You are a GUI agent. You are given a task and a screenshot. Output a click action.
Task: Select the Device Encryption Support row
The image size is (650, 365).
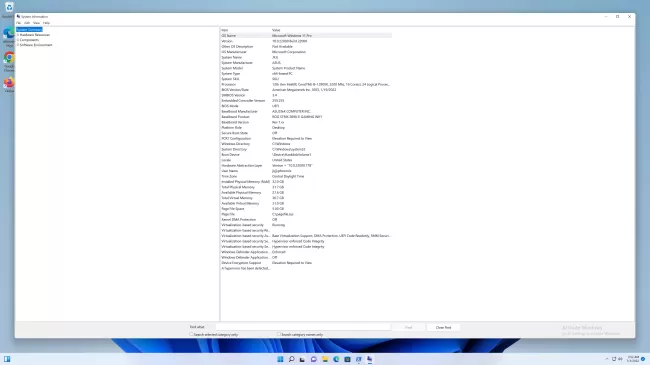pos(306,263)
